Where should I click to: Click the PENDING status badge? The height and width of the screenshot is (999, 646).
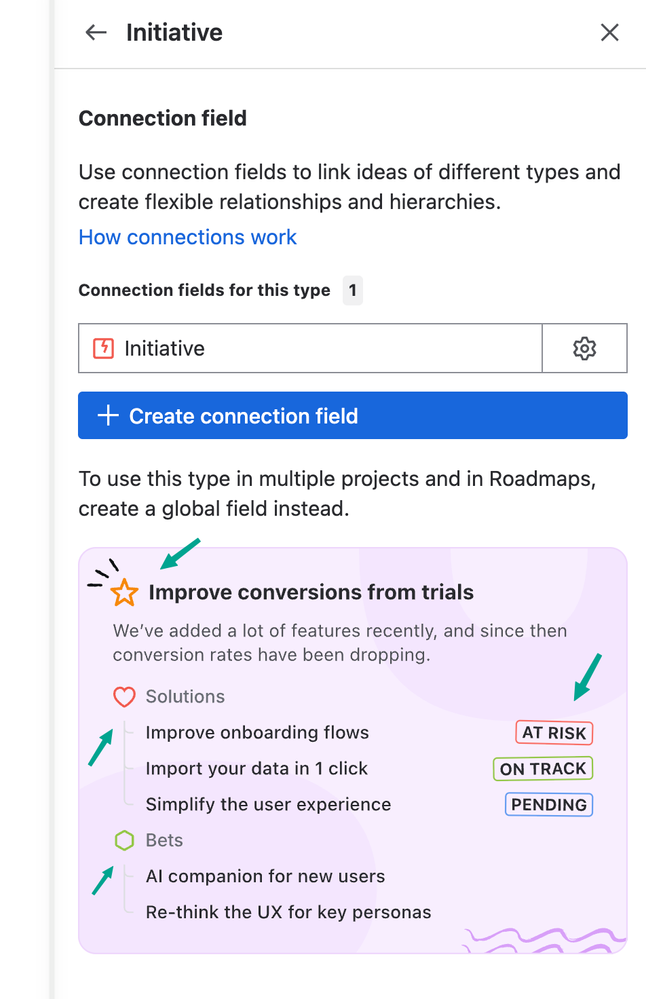tap(549, 805)
